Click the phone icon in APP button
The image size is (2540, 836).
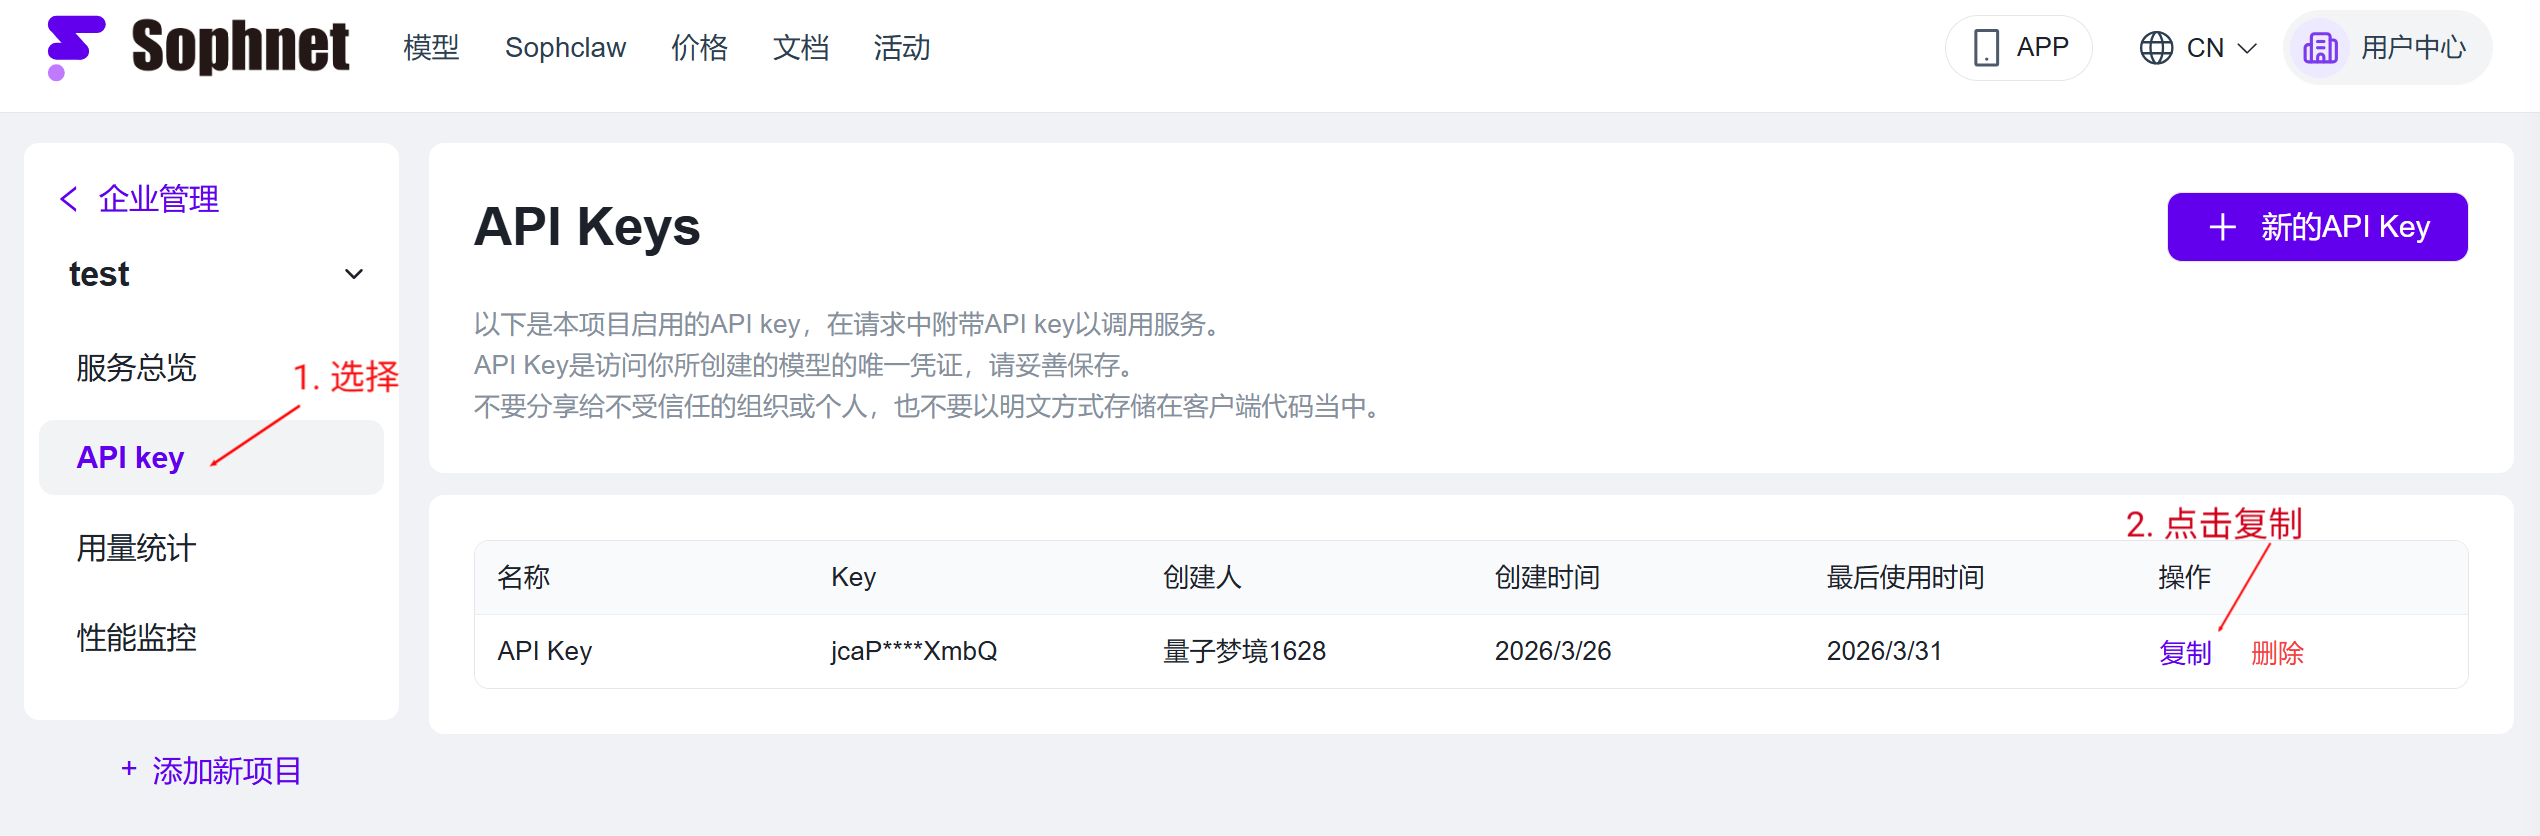click(x=1986, y=48)
